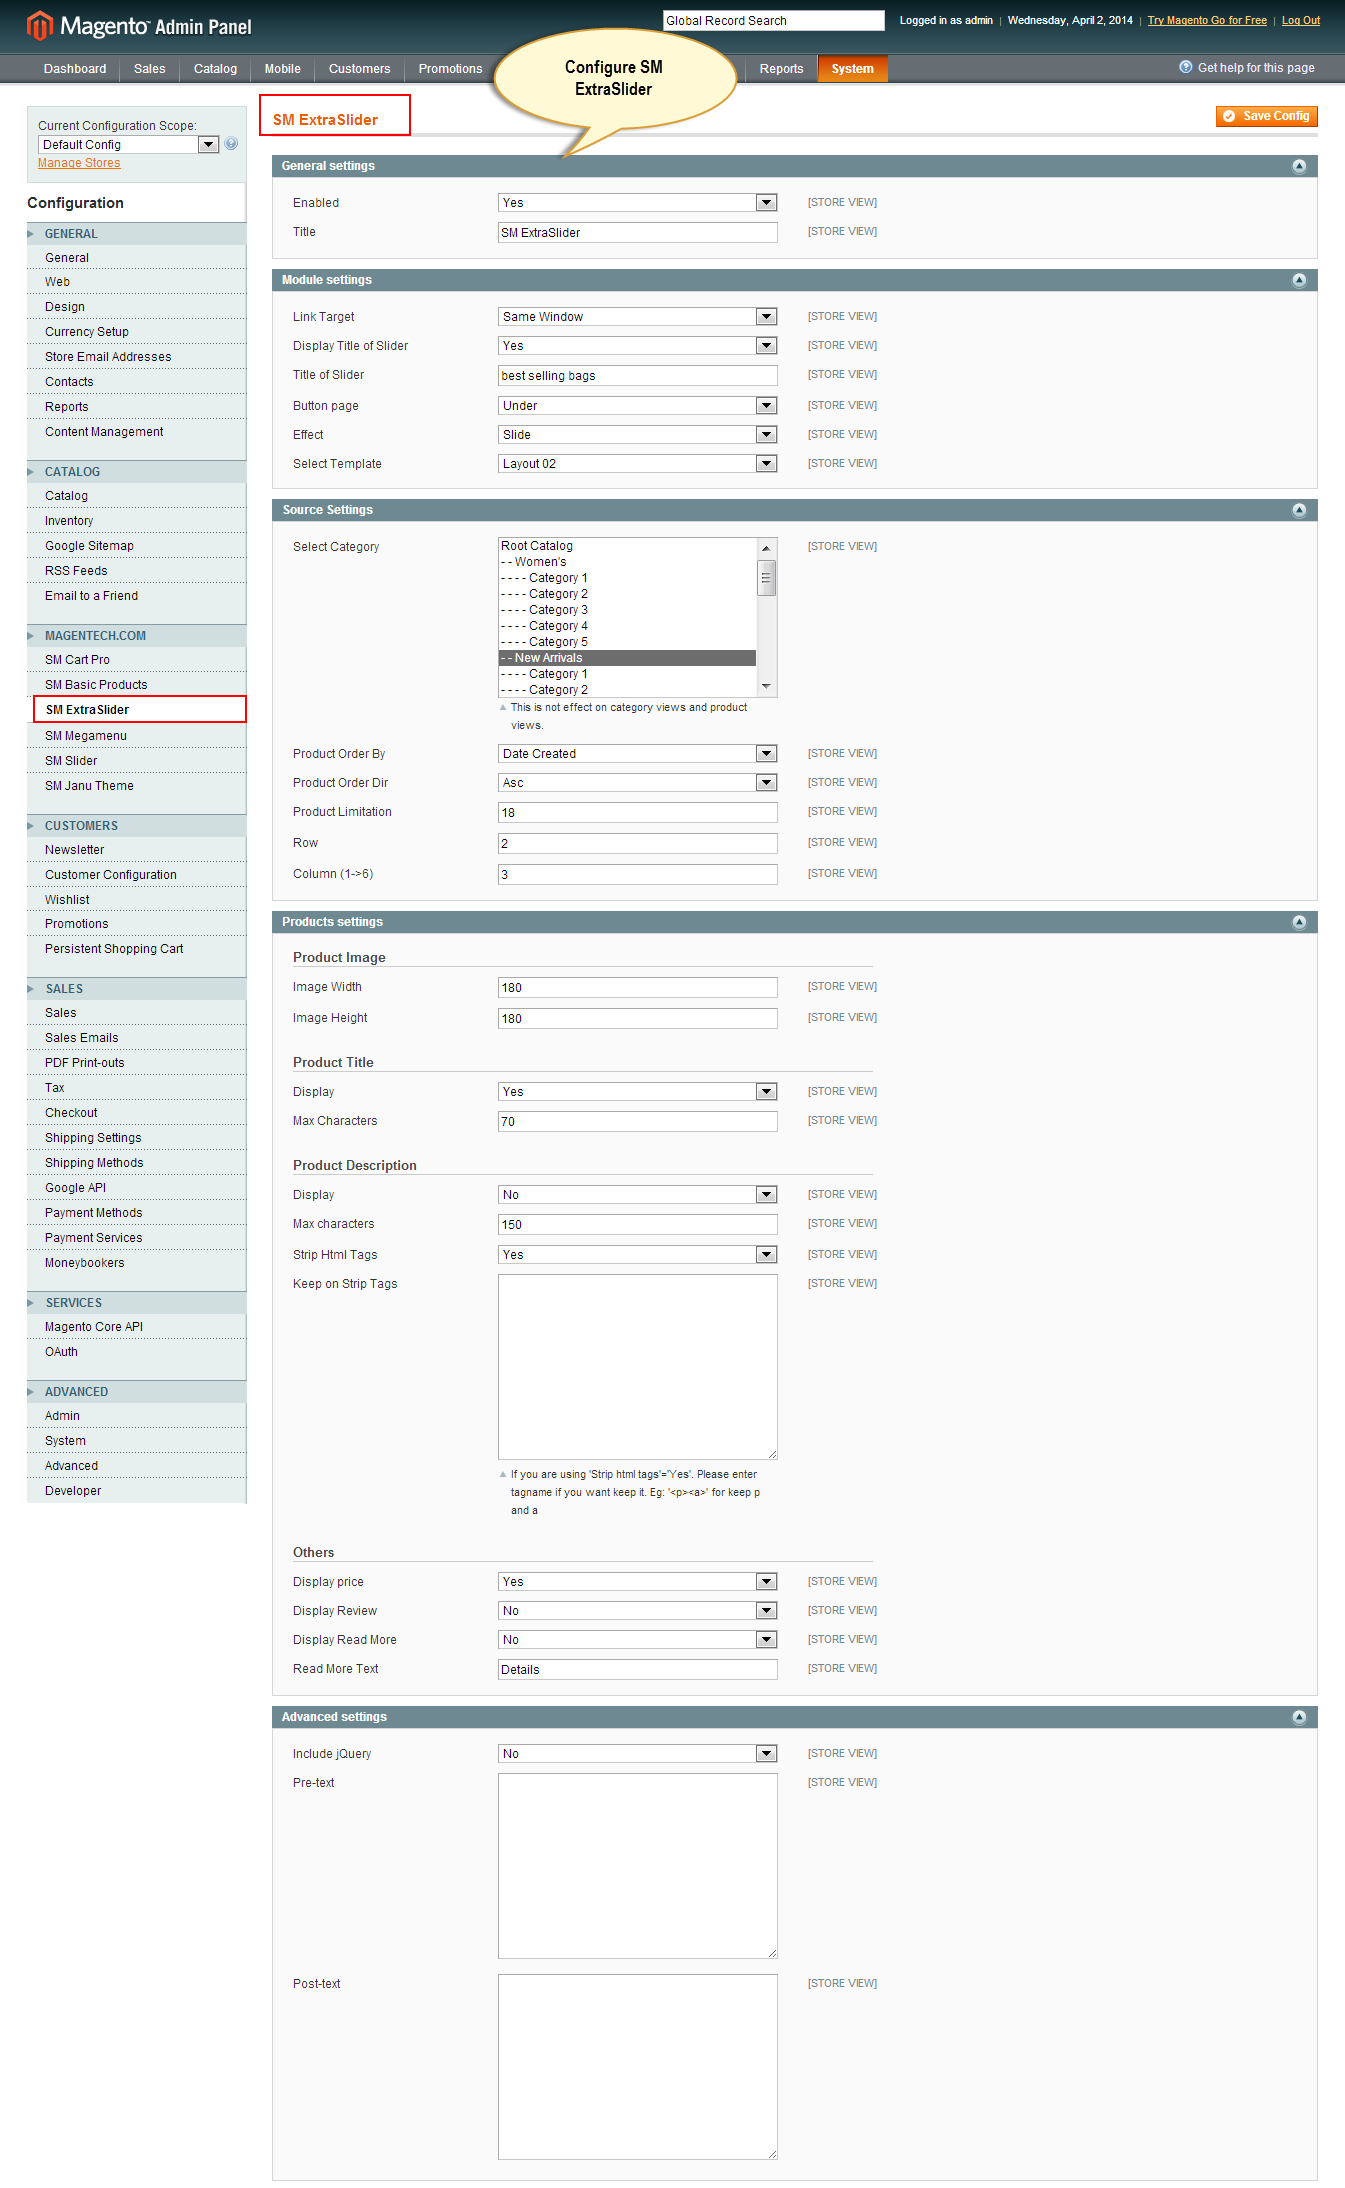
Task: Collapse the General settings section icon
Action: pos(1299,166)
